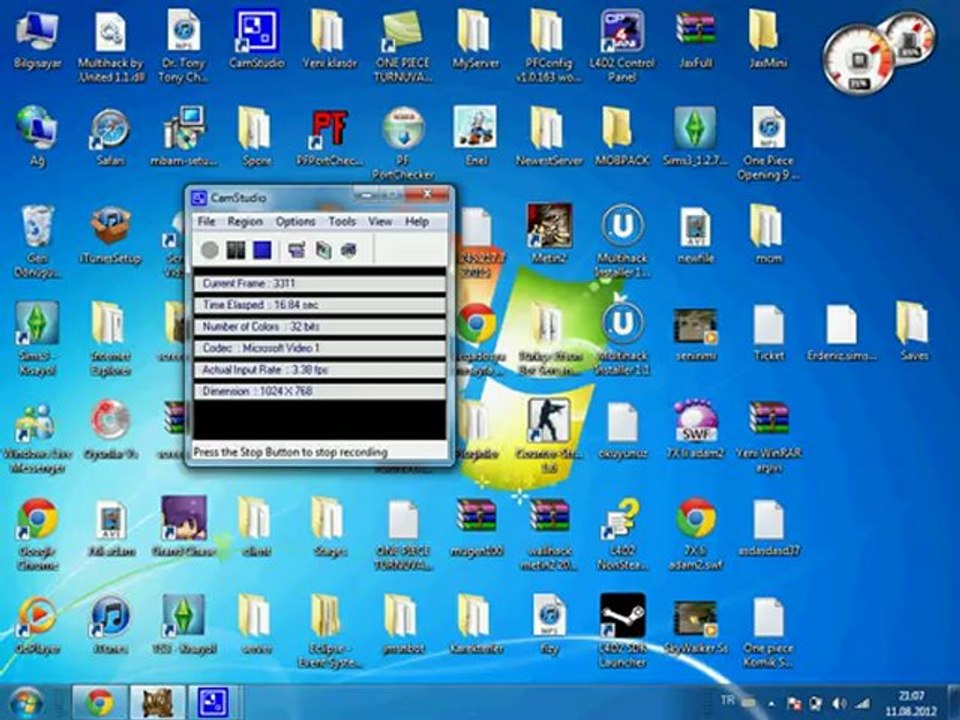The height and width of the screenshot is (720, 960).
Task: Select the iTunes desktop shortcut
Action: [x=110, y=624]
